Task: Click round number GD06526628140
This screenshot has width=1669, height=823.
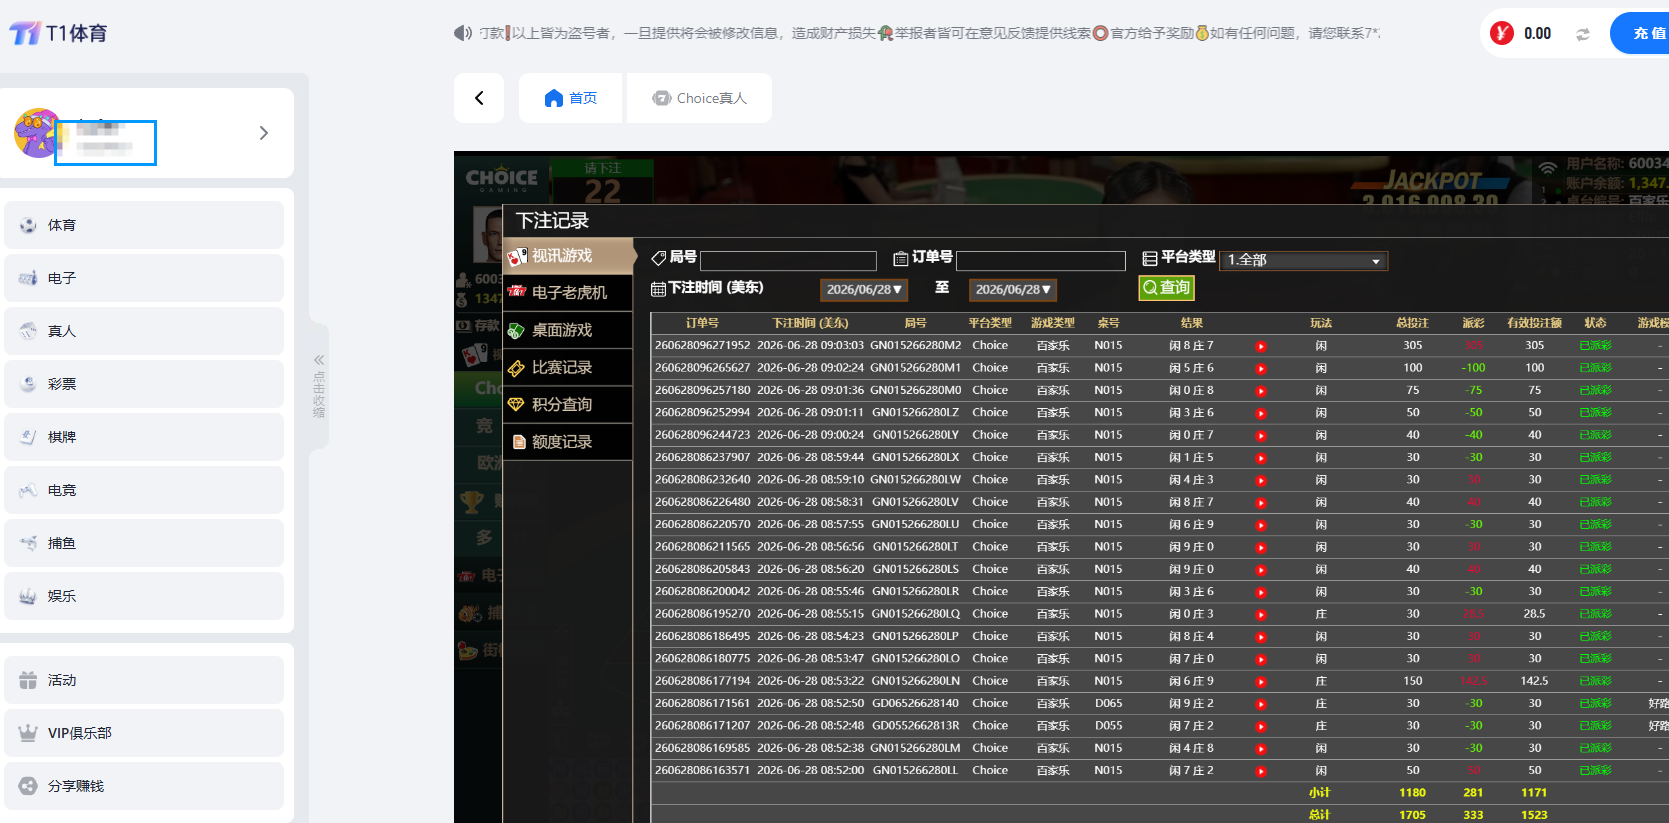Action: point(915,704)
